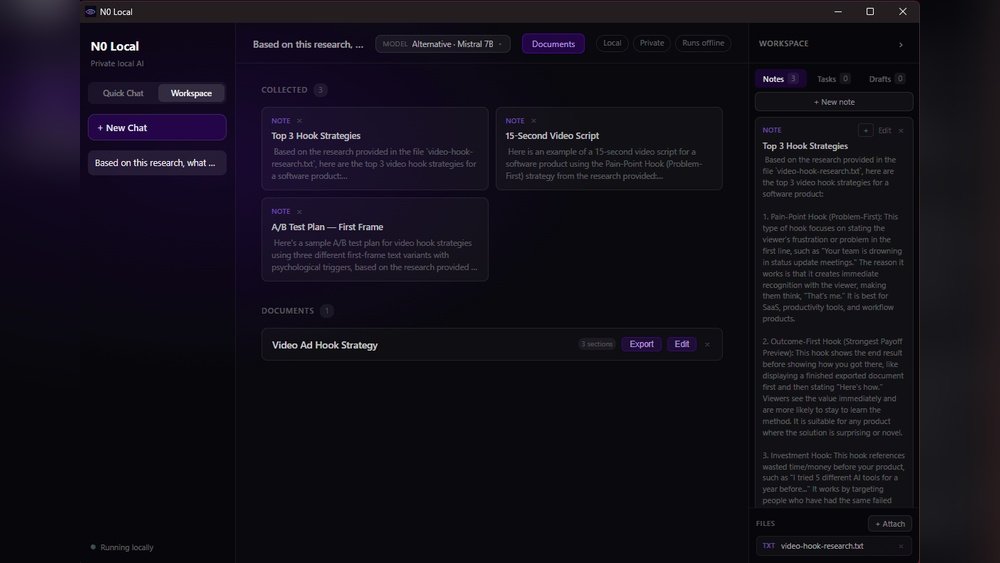Screen dimensions: 1000x563
Task: Open chat 'Based on this research, what...'
Action: click(x=157, y=163)
